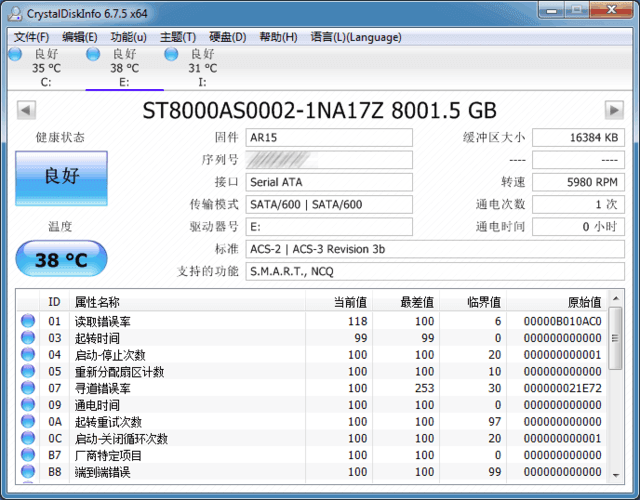The width and height of the screenshot is (640, 500).
Task: Click the drive letter field E:
Action: point(329,227)
